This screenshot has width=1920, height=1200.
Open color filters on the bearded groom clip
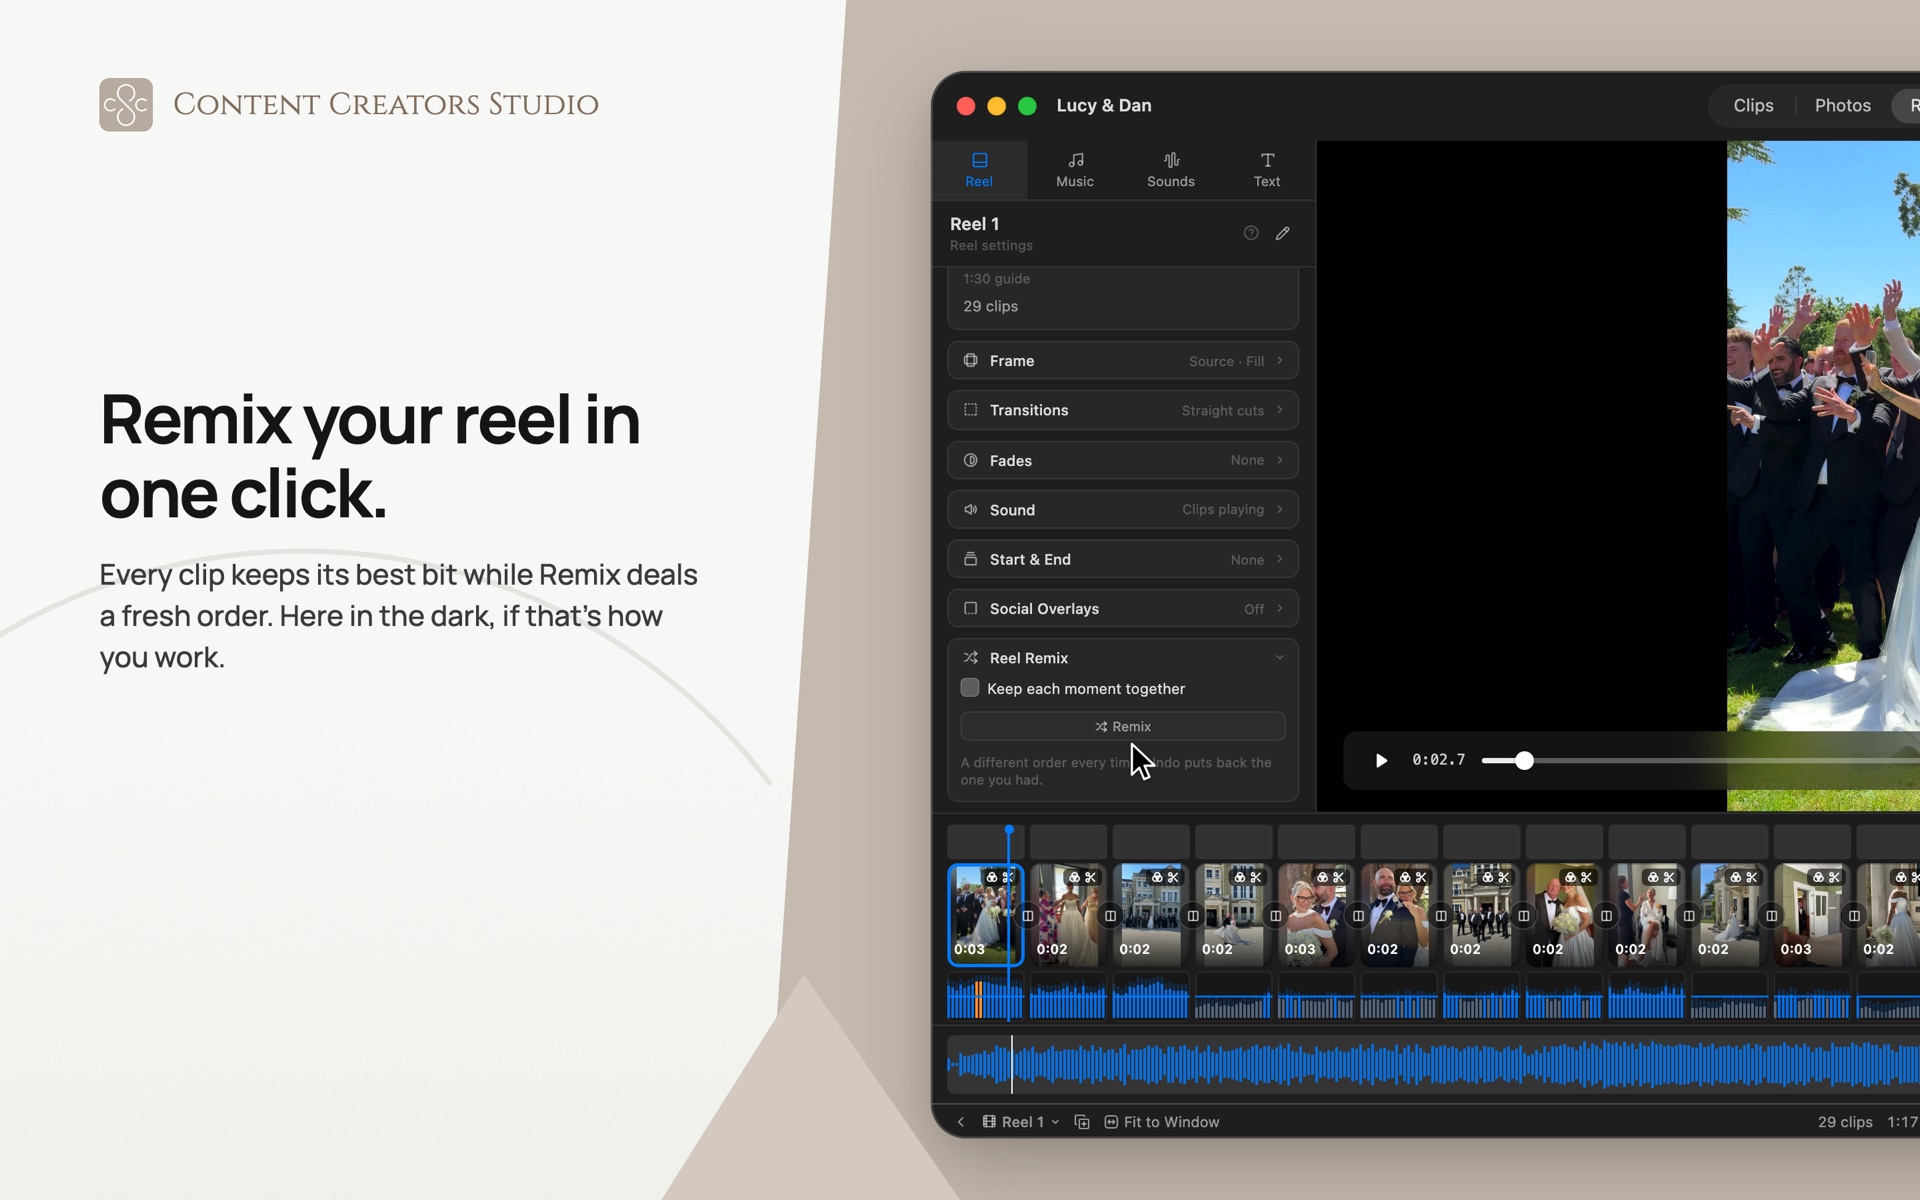click(1405, 877)
